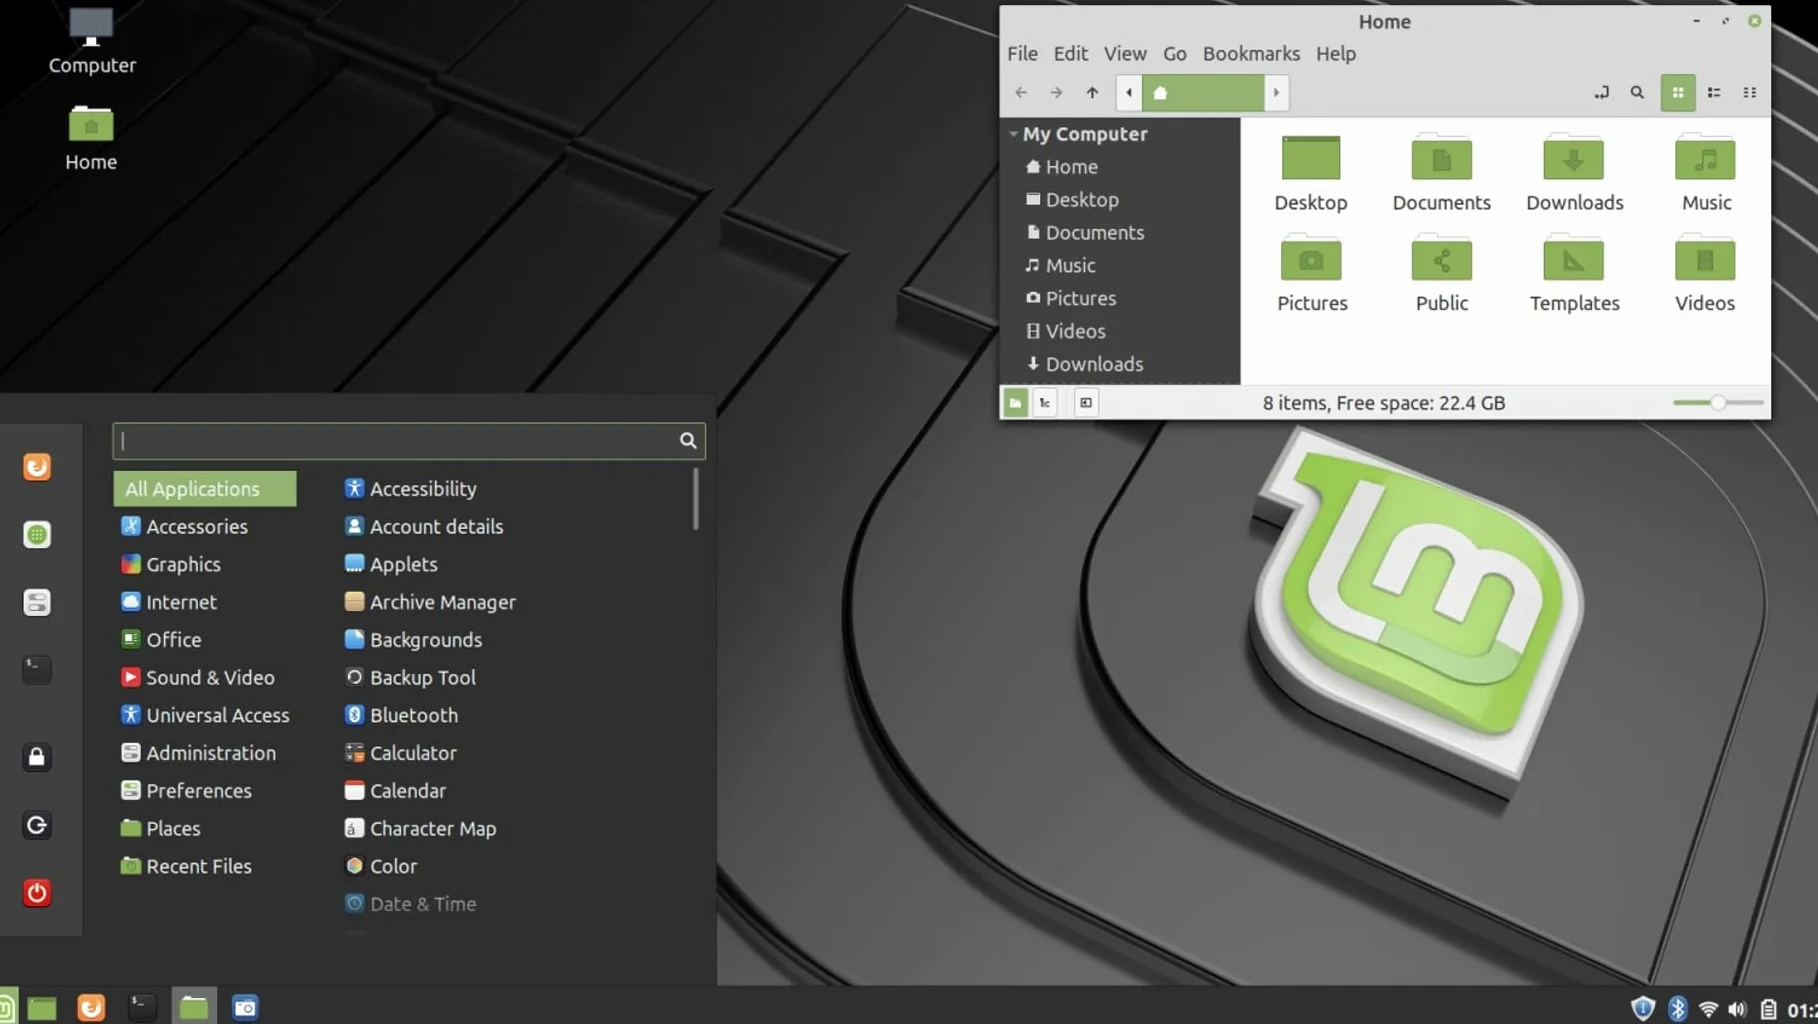Click the red Quit power icon

pyautogui.click(x=37, y=893)
